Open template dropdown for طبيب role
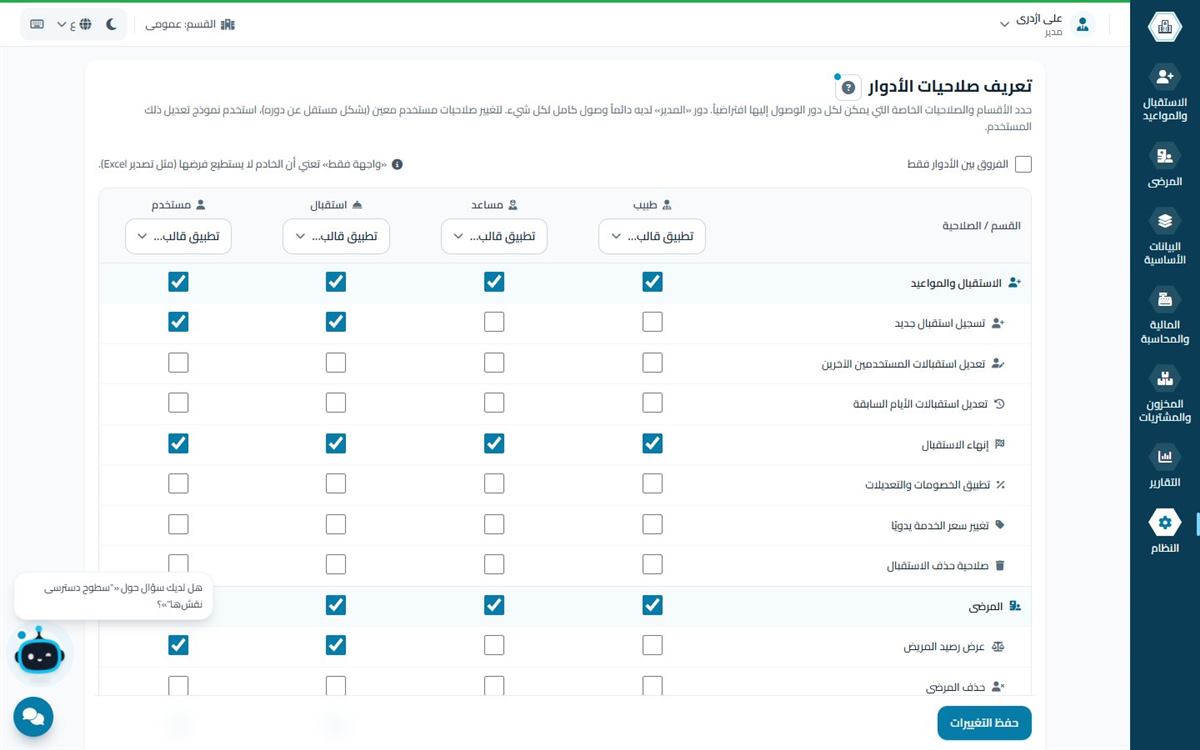The width and height of the screenshot is (1200, 750). (x=652, y=237)
